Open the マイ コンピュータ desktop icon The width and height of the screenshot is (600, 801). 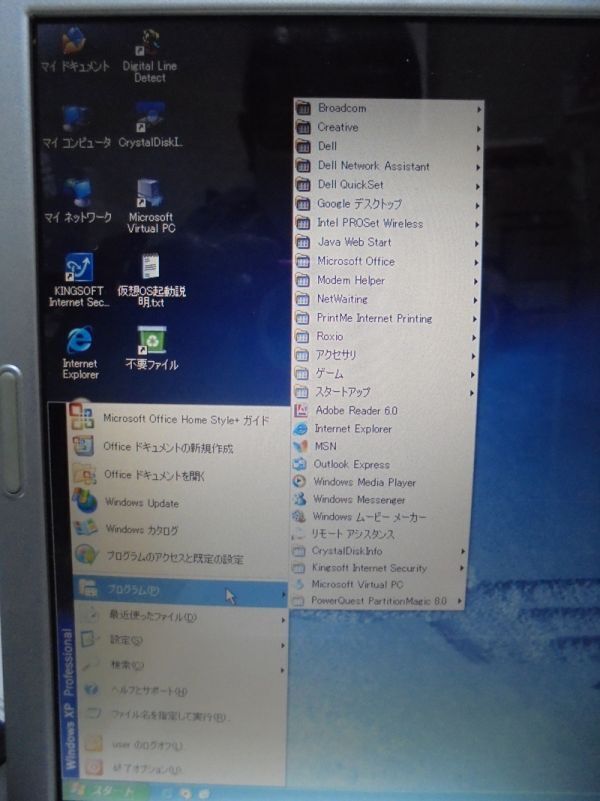tap(76, 126)
